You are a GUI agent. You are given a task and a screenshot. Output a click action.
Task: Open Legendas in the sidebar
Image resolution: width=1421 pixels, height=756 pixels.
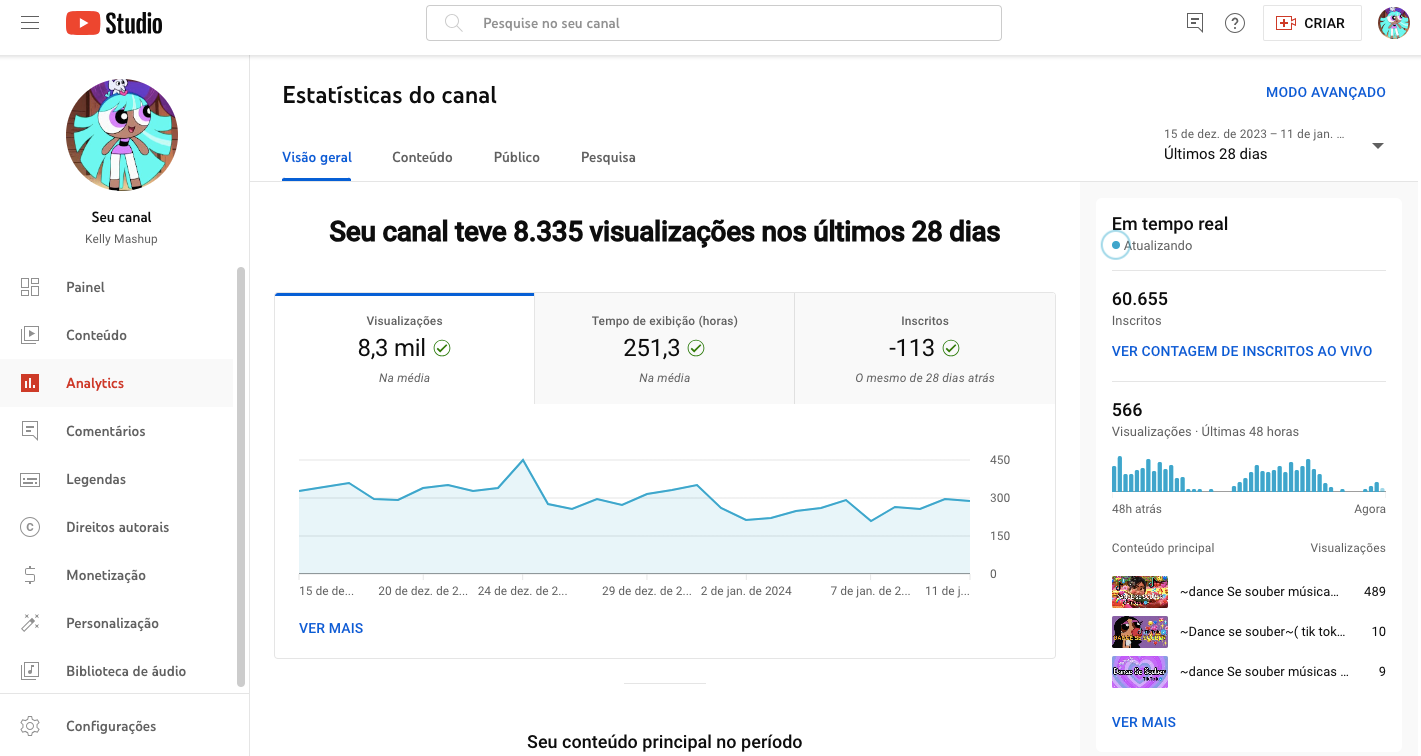coord(117,479)
